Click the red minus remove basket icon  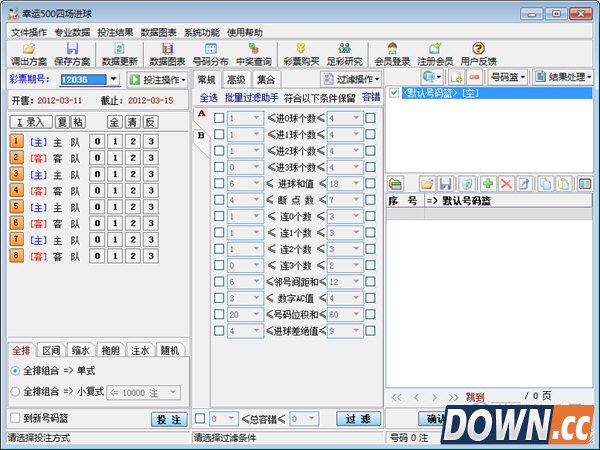pos(474,77)
